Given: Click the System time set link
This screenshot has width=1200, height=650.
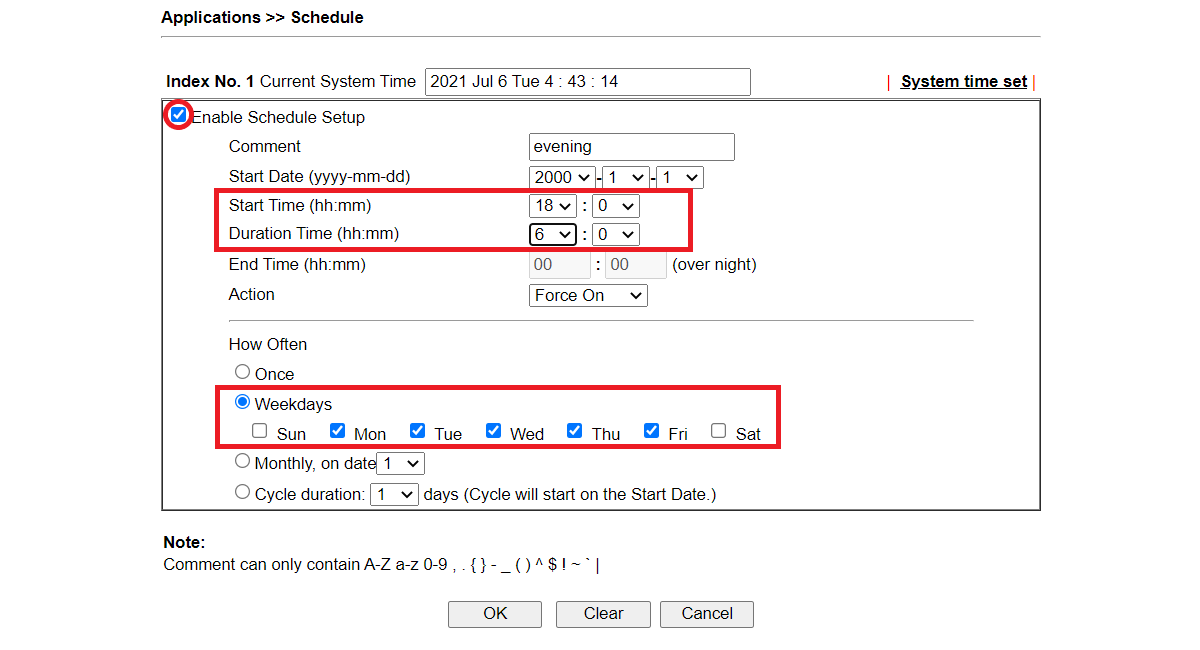Looking at the screenshot, I should (963, 82).
